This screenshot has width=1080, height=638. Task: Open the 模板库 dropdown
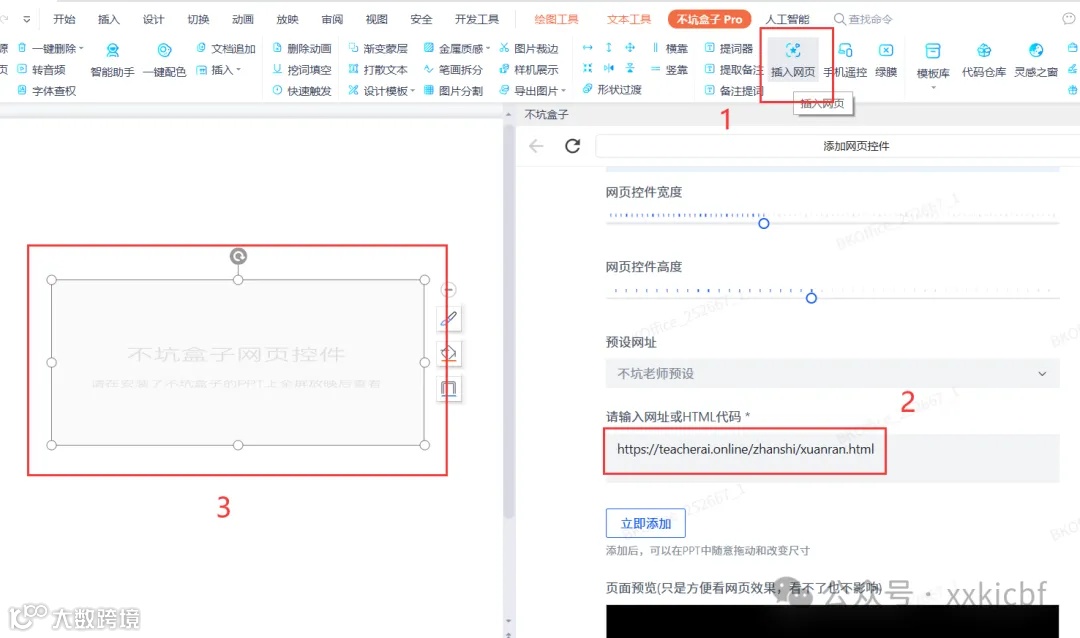point(933,88)
